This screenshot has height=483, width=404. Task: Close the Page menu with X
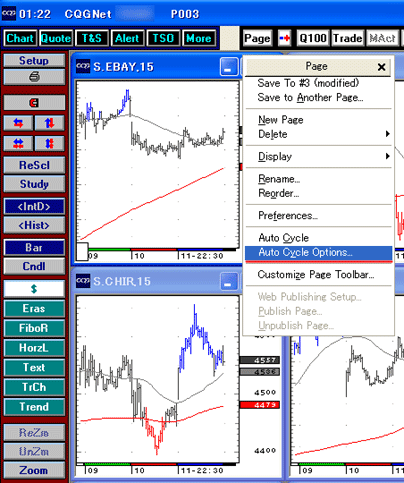pyautogui.click(x=382, y=67)
